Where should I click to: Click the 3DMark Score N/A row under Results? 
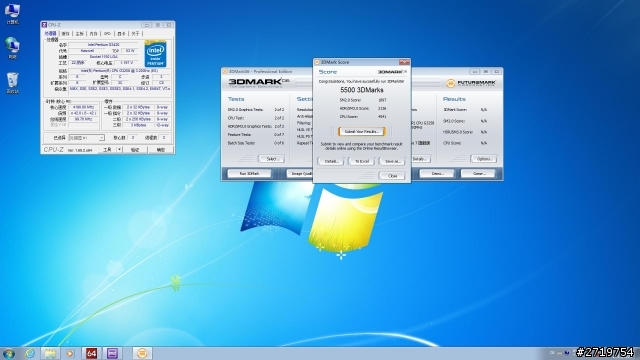click(465, 110)
